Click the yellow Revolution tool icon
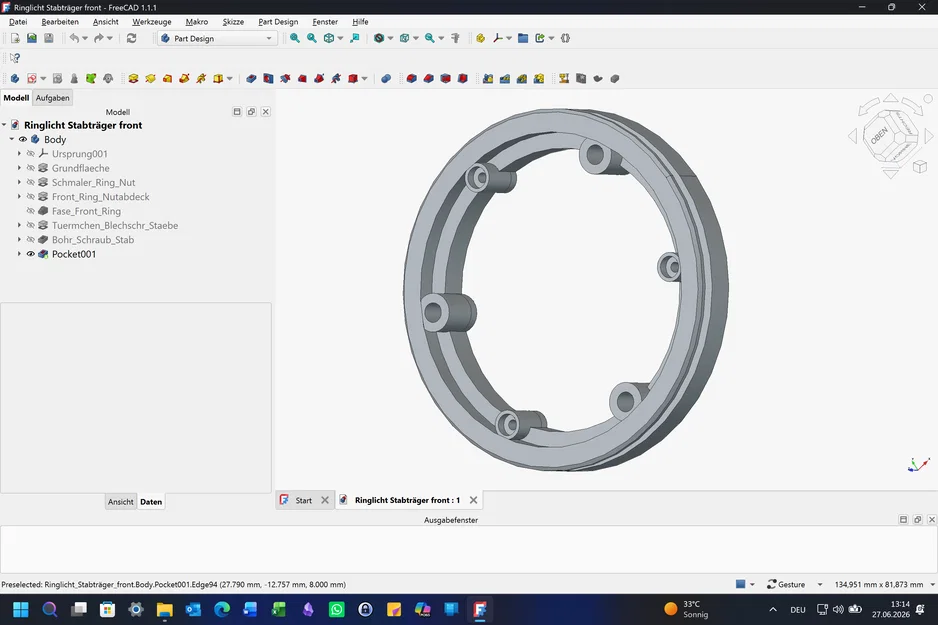This screenshot has width=938, height=625. coord(150,78)
